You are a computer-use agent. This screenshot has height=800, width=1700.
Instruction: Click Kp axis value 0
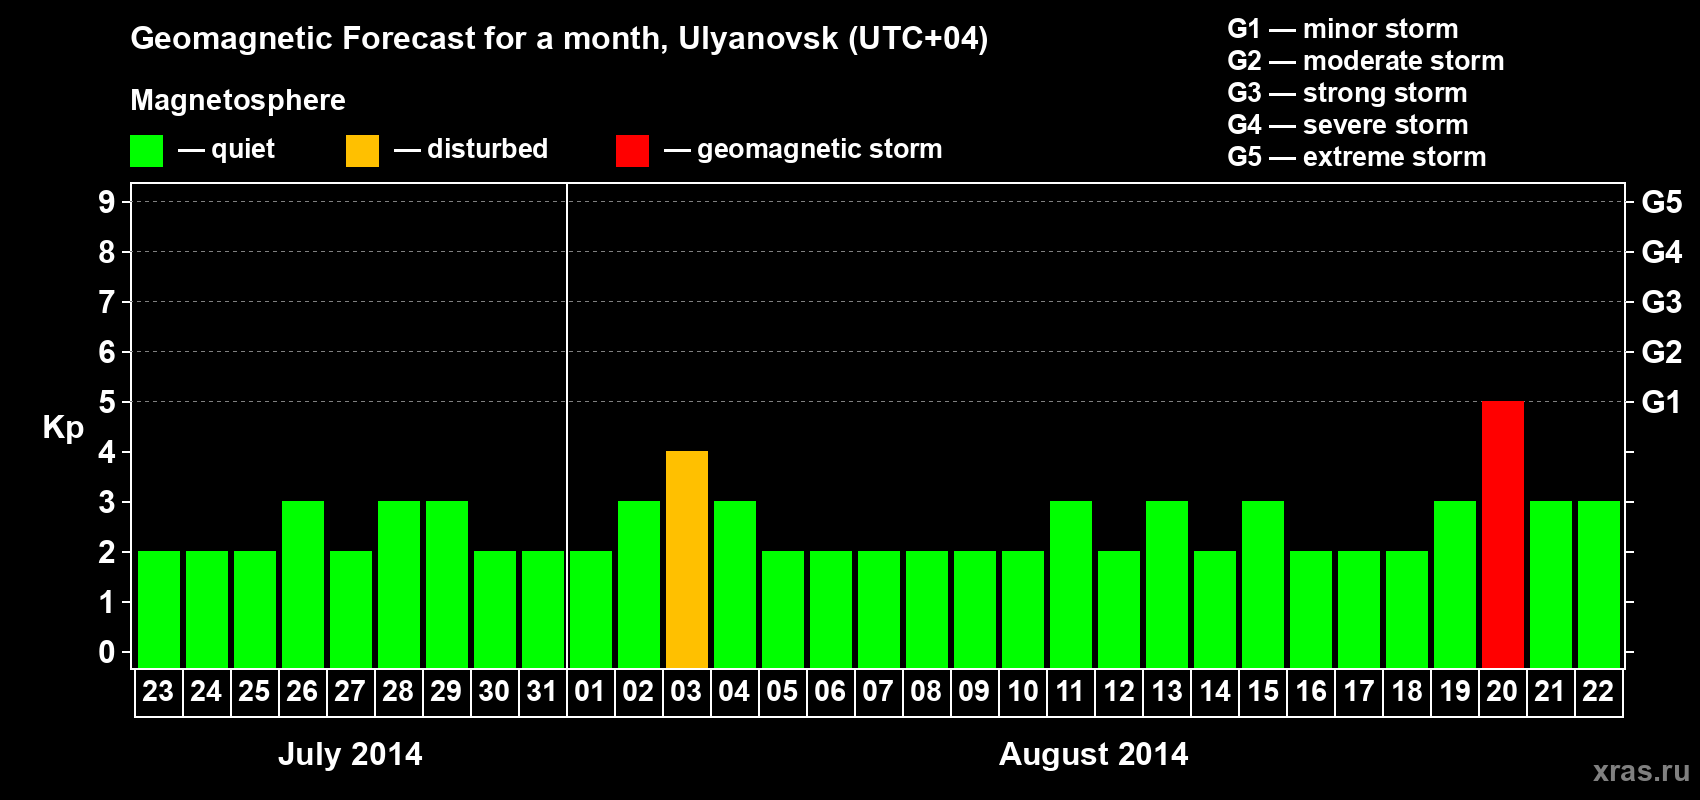click(107, 652)
